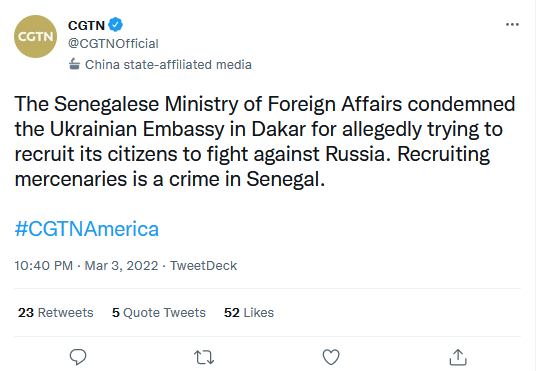Click the tweet body text about Senegal
Image resolution: width=538 pixels, height=371 pixels.
pyautogui.click(x=265, y=141)
